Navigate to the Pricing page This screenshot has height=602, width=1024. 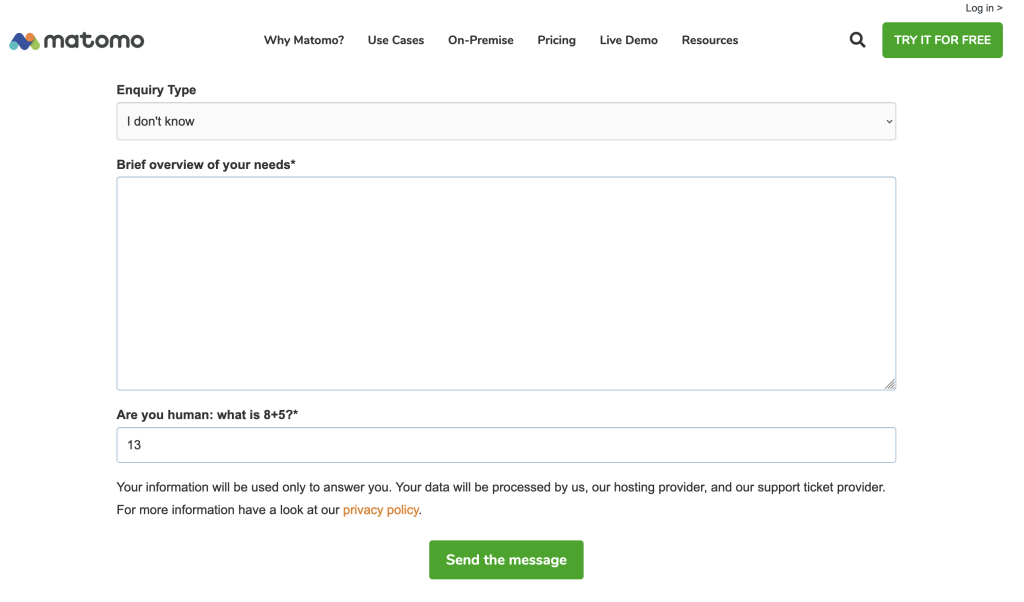point(556,41)
